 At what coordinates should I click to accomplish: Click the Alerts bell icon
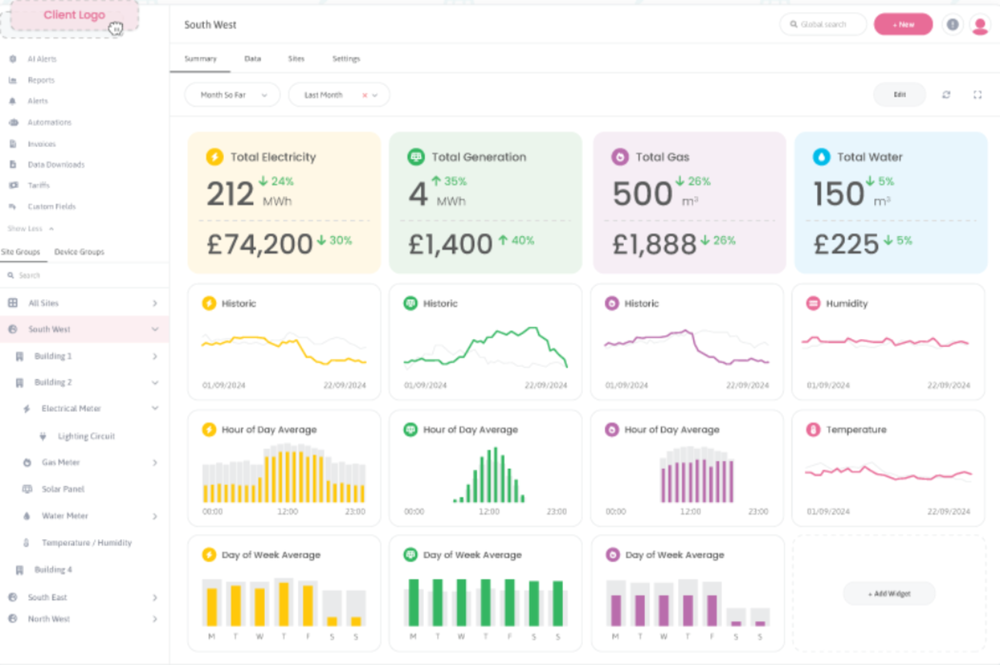(x=13, y=101)
